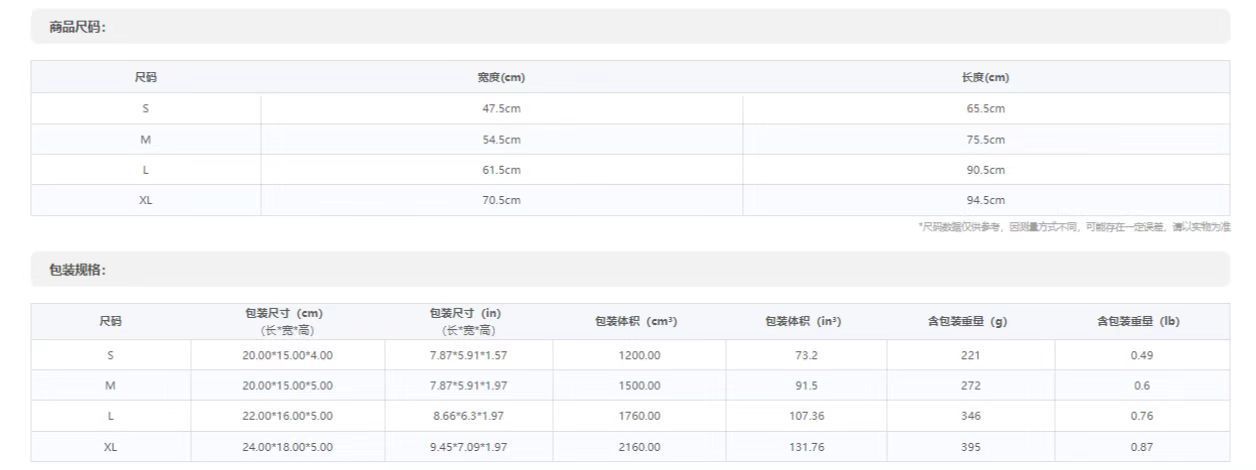Click size M in the packaging table

click(x=110, y=385)
